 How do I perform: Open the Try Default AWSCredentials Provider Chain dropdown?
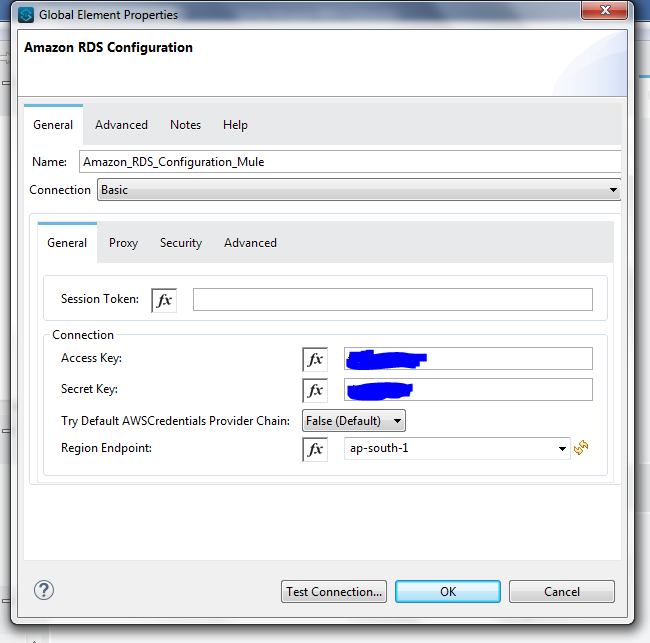coord(354,421)
